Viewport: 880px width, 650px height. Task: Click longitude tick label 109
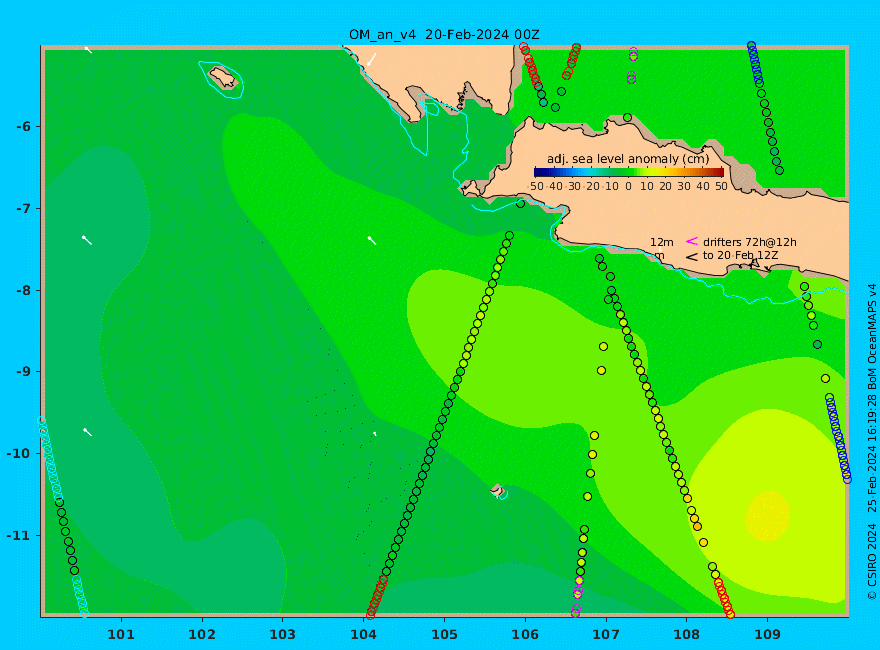click(x=767, y=635)
